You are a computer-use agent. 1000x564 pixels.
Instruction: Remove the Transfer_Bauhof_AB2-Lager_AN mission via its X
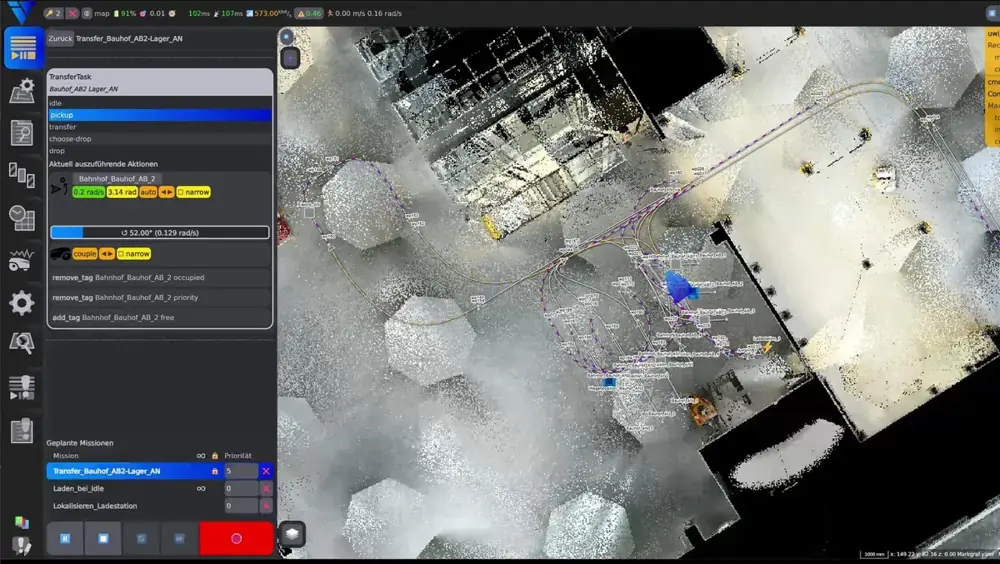(266, 471)
